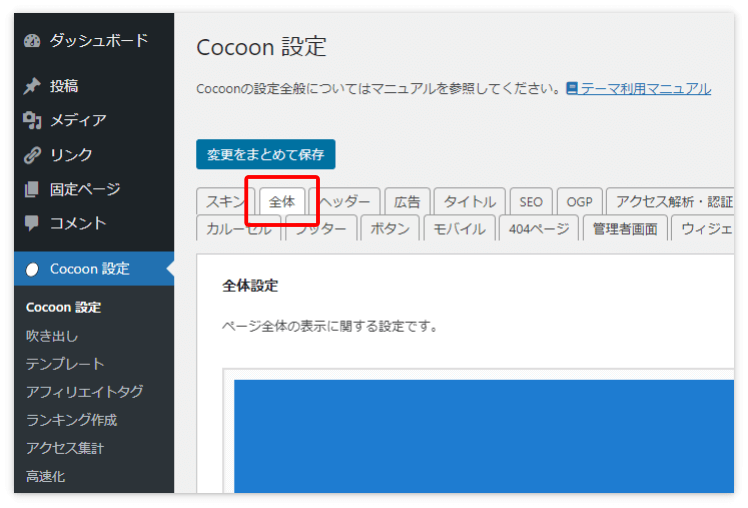Switch to the 管理者画面 tab

click(x=625, y=229)
